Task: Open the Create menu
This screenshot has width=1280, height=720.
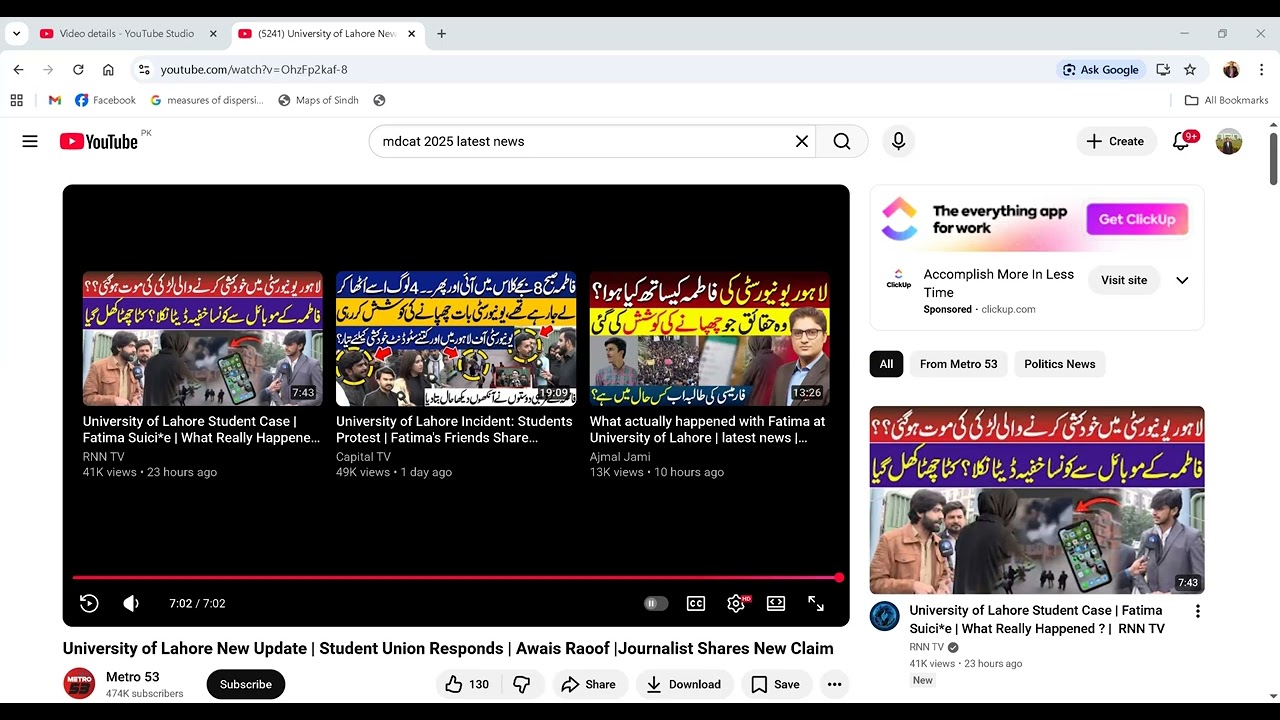Action: pos(1116,142)
